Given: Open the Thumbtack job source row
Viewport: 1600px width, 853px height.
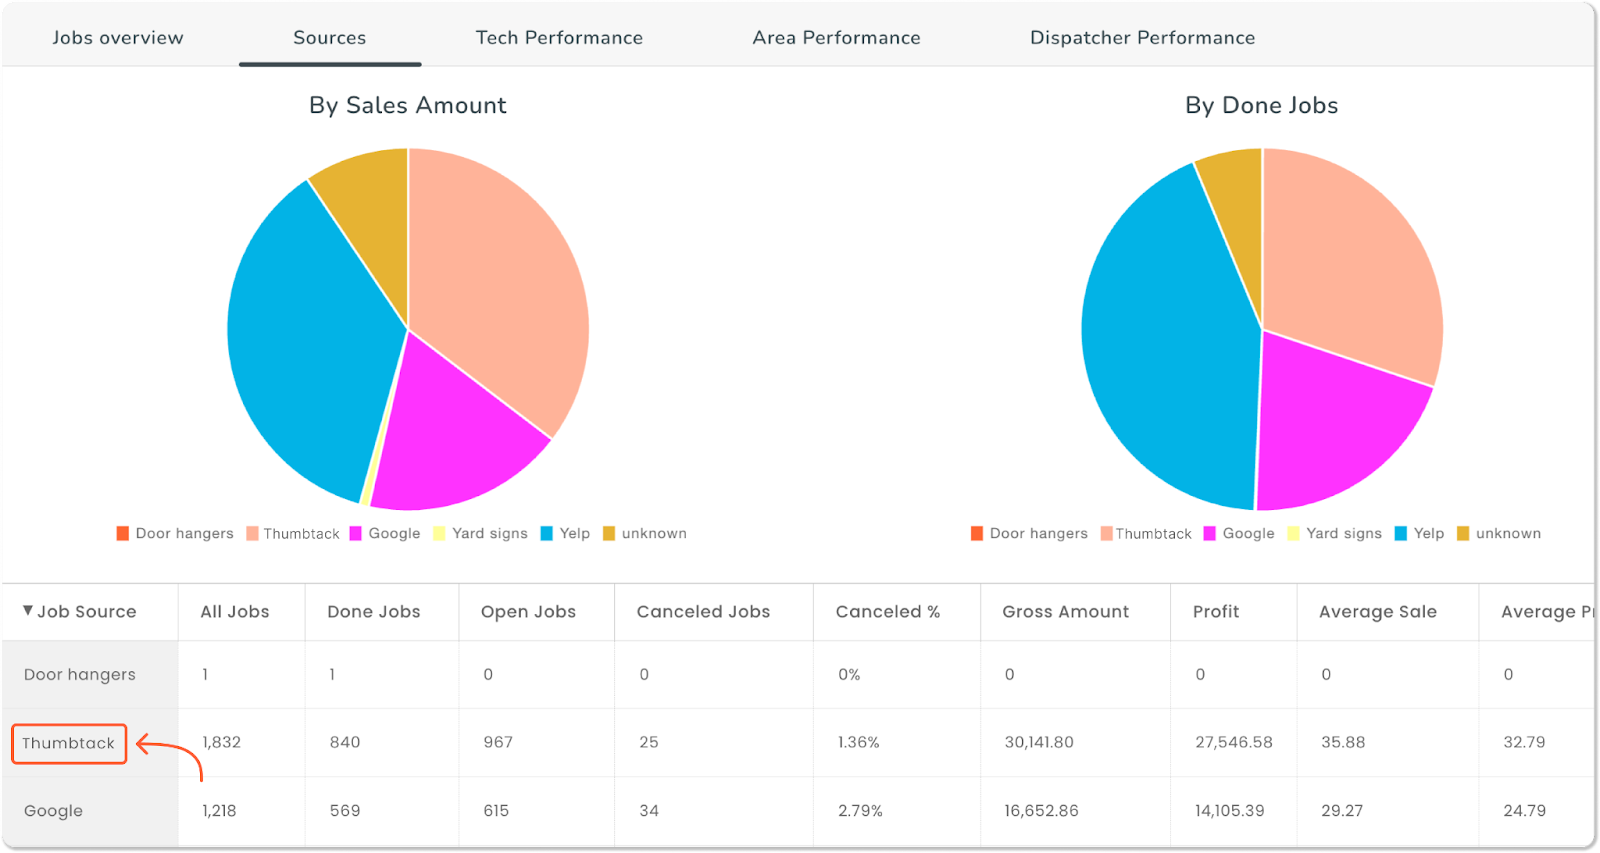Looking at the screenshot, I should coord(69,743).
